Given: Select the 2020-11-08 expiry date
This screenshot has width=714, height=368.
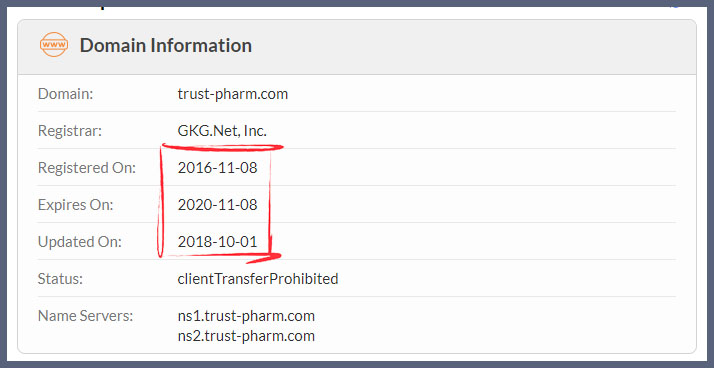Looking at the screenshot, I should (218, 205).
